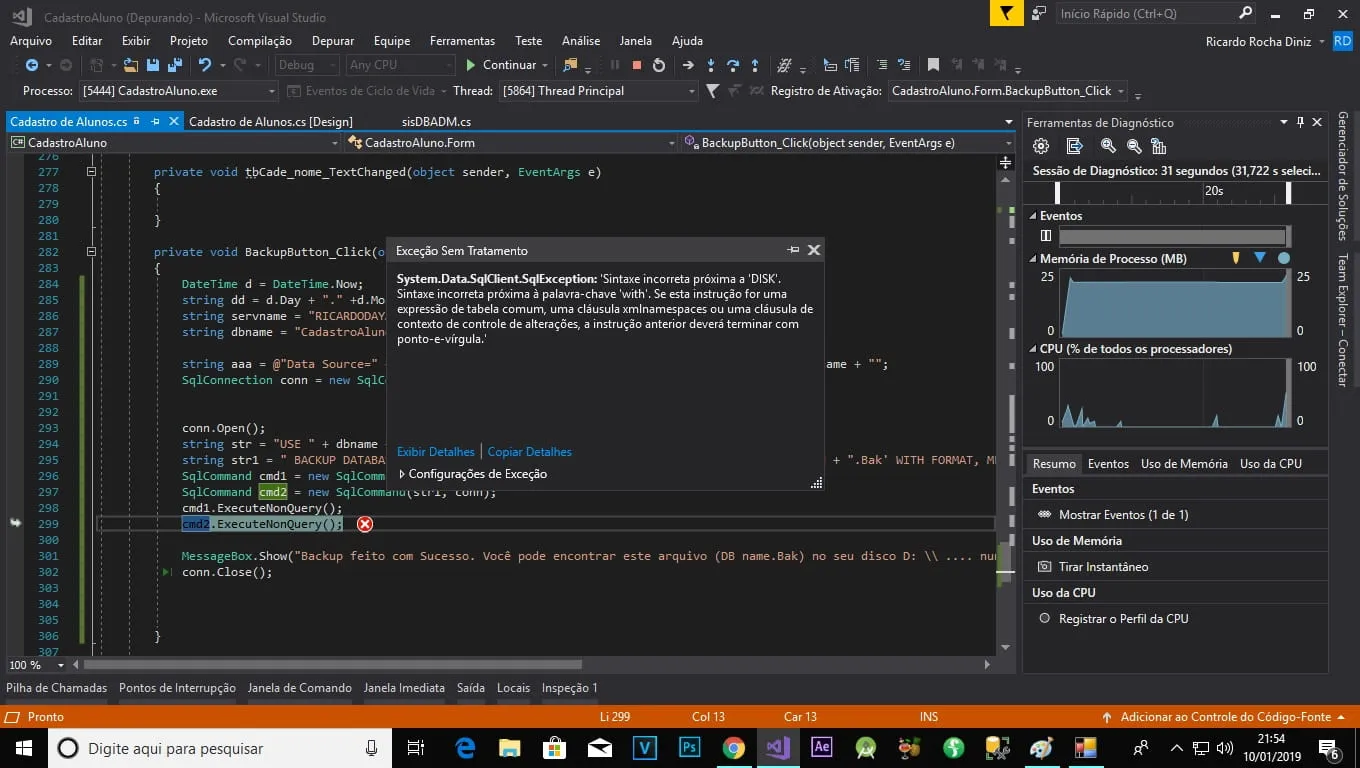
Task: Expand Configurações de Exceção section
Action: 472,474
